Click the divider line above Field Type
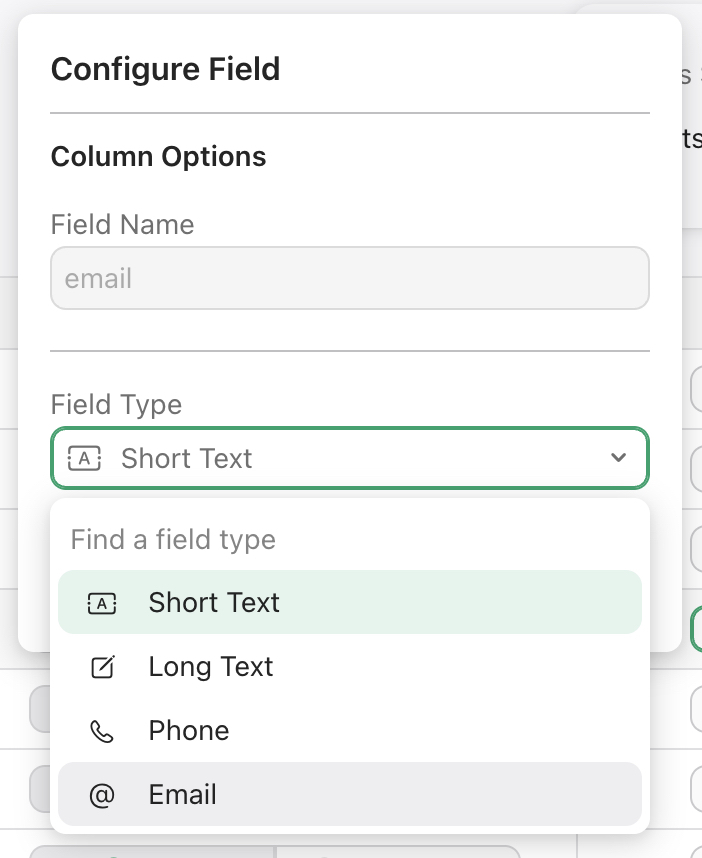 point(350,351)
